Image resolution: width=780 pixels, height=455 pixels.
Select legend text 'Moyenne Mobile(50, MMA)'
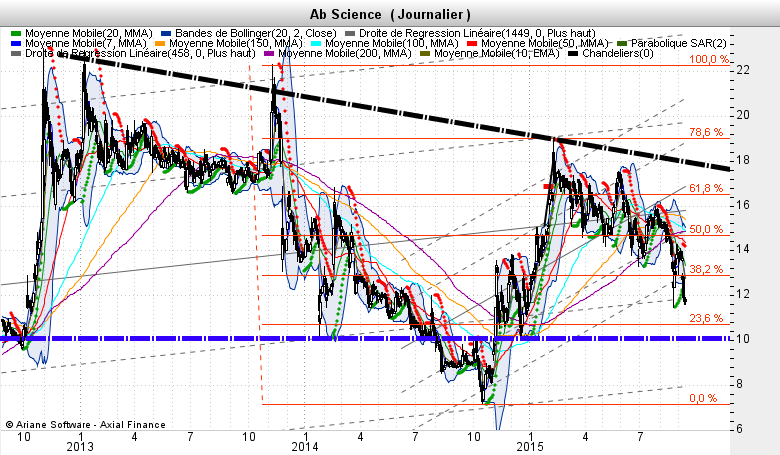click(545, 43)
